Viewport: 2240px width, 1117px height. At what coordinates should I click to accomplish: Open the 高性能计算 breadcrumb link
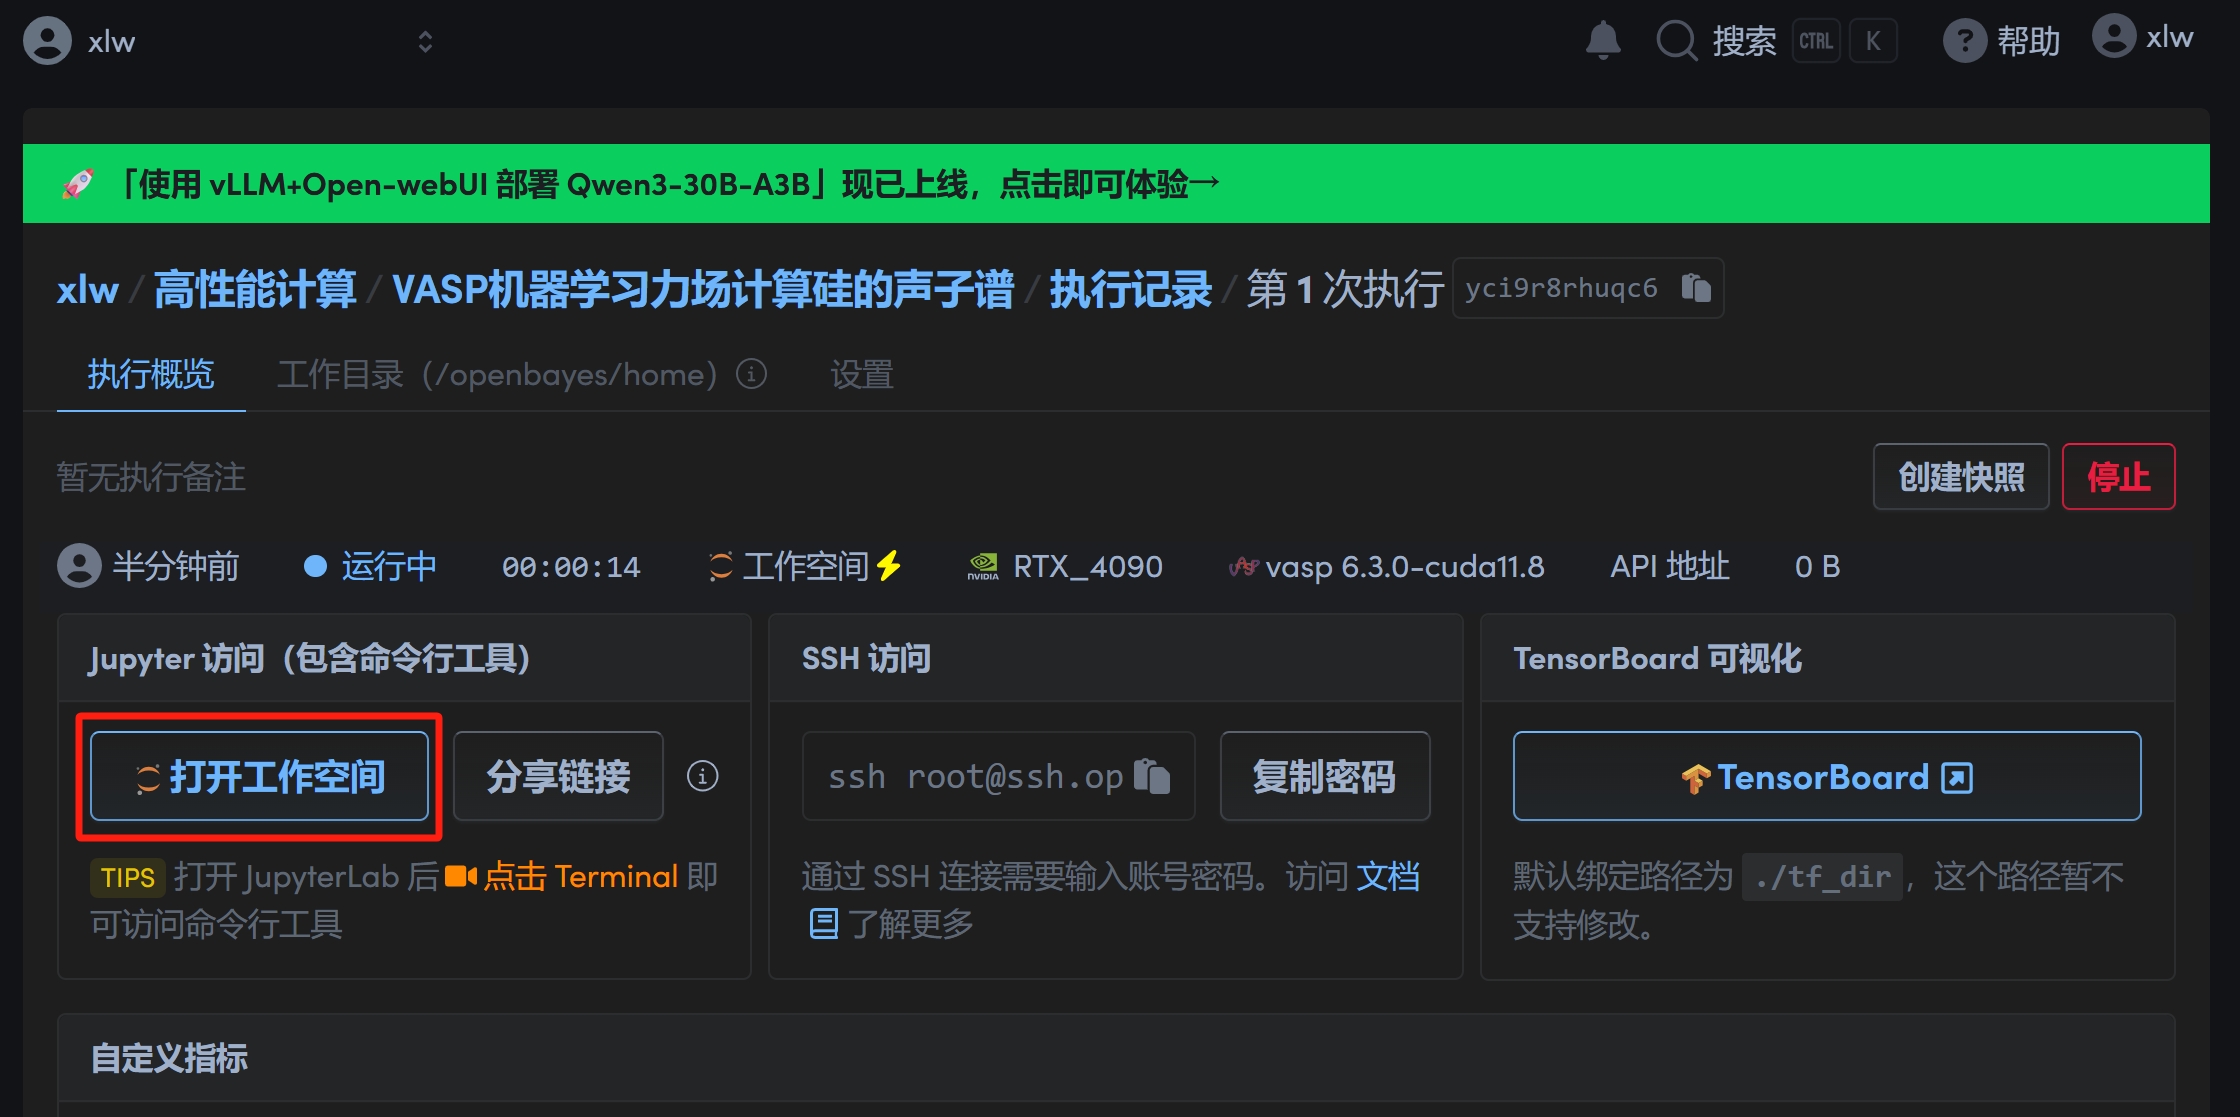click(255, 290)
